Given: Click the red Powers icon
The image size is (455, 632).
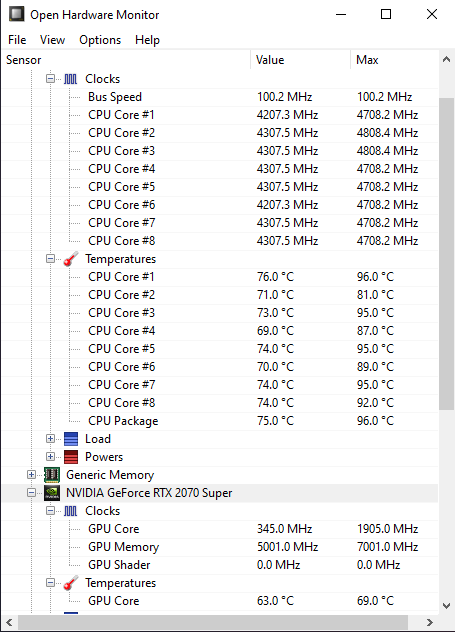Looking at the screenshot, I should point(71,457).
